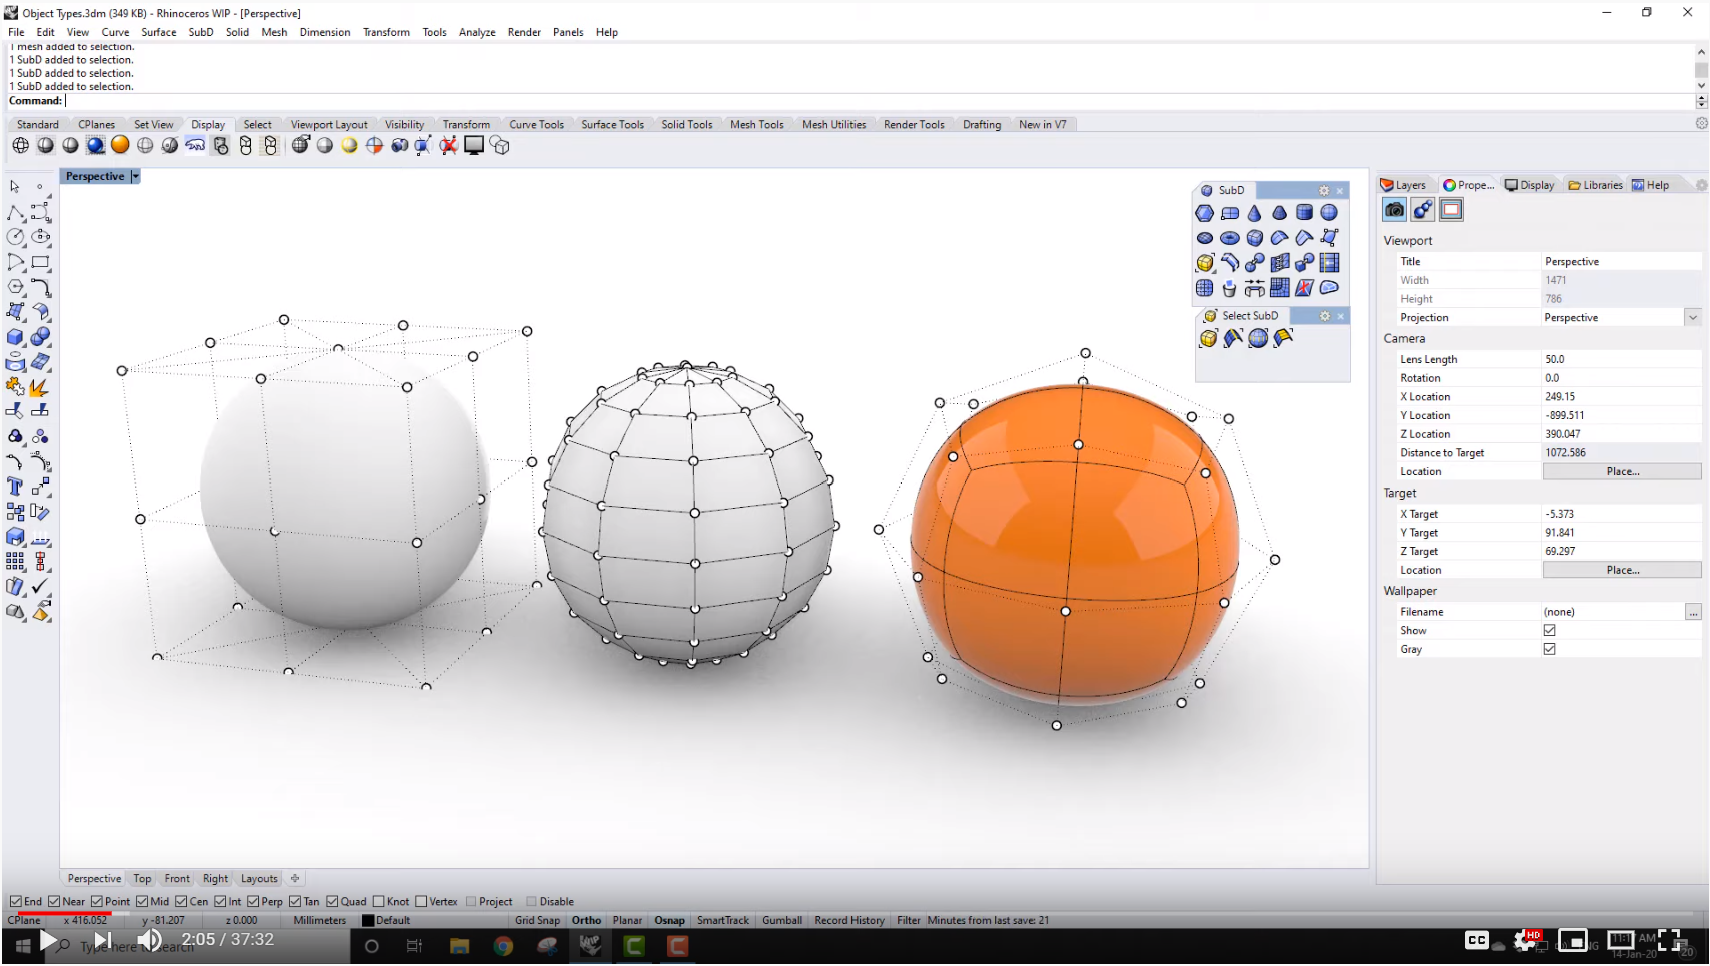
Task: Click camera Location Place button
Action: pyautogui.click(x=1622, y=471)
